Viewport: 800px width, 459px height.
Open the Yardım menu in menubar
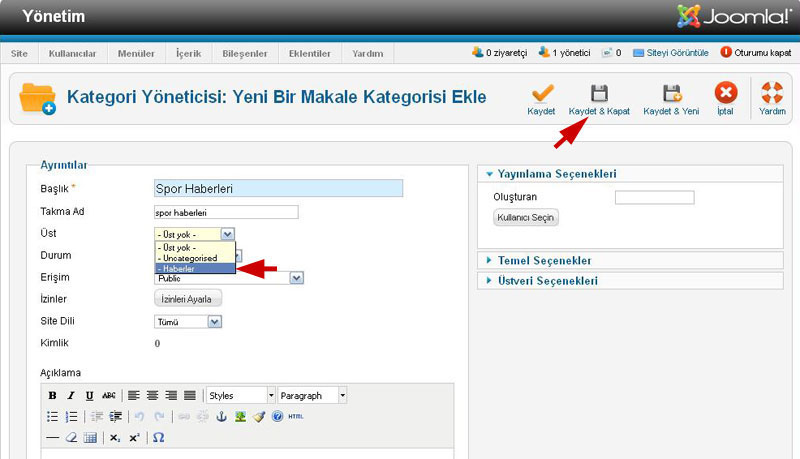pos(368,54)
